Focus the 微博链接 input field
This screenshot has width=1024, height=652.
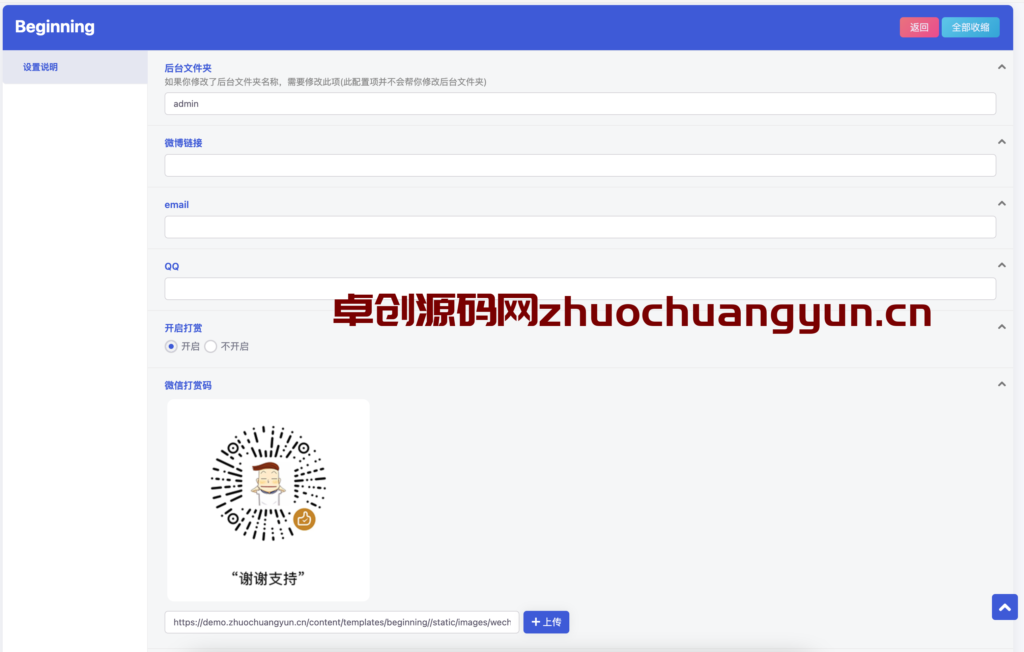pyautogui.click(x=580, y=165)
